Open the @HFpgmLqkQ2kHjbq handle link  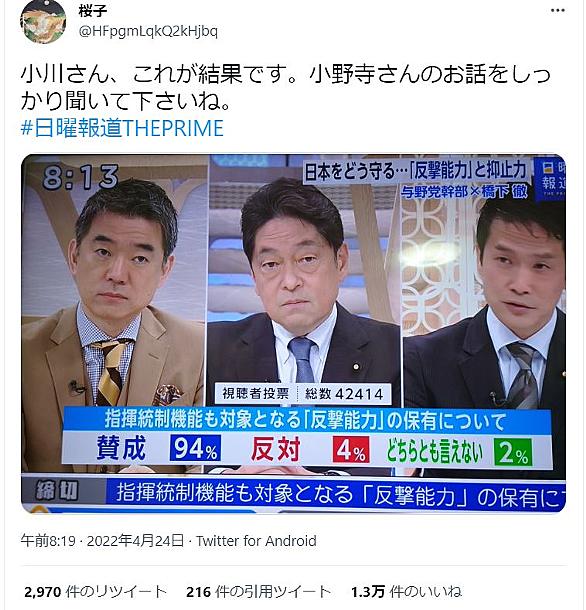(x=148, y=31)
